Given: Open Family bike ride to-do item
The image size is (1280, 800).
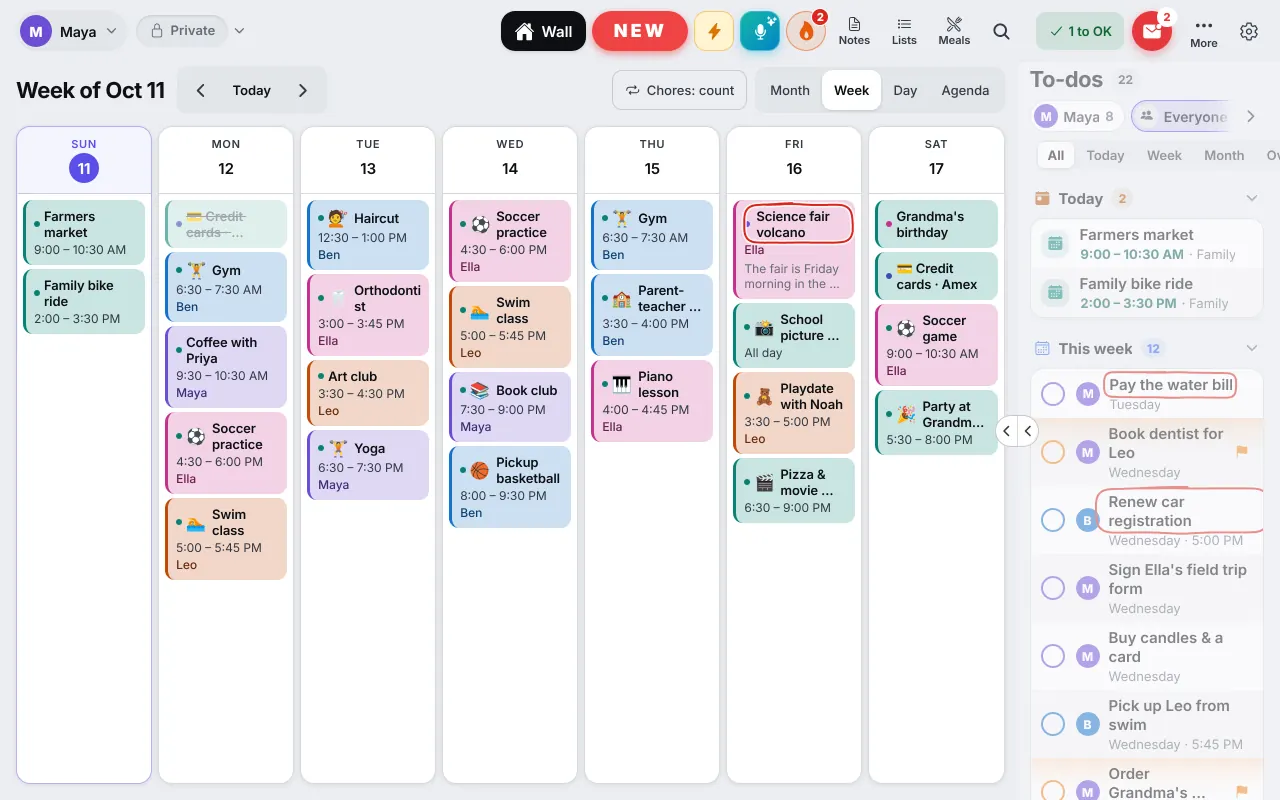Looking at the screenshot, I should tap(1147, 293).
